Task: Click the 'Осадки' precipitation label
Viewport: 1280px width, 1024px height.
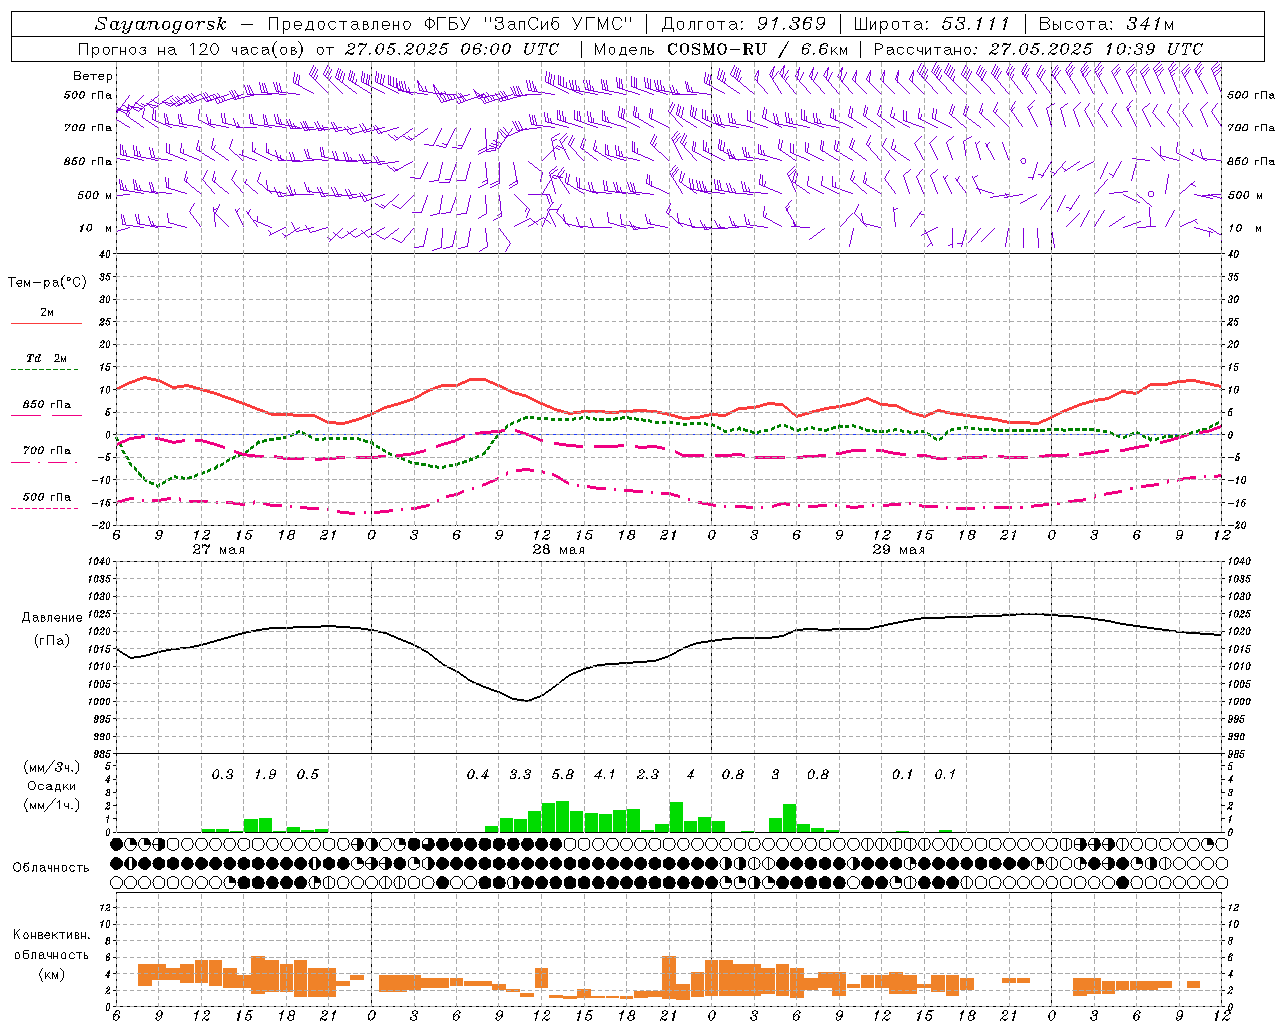Action: [51, 787]
